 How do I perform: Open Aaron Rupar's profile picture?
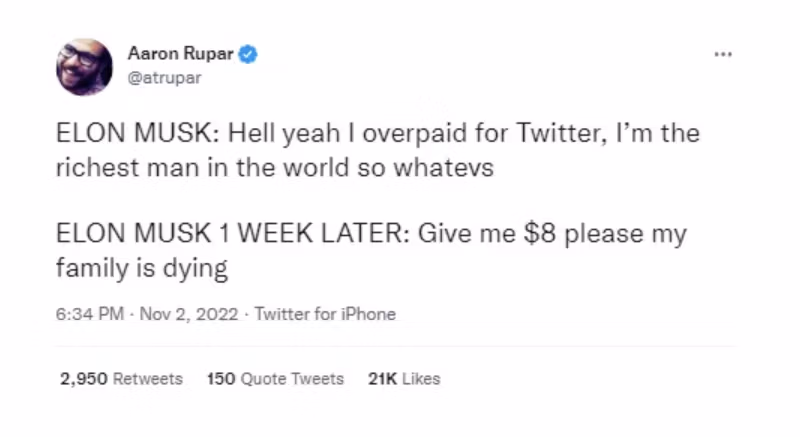85,67
